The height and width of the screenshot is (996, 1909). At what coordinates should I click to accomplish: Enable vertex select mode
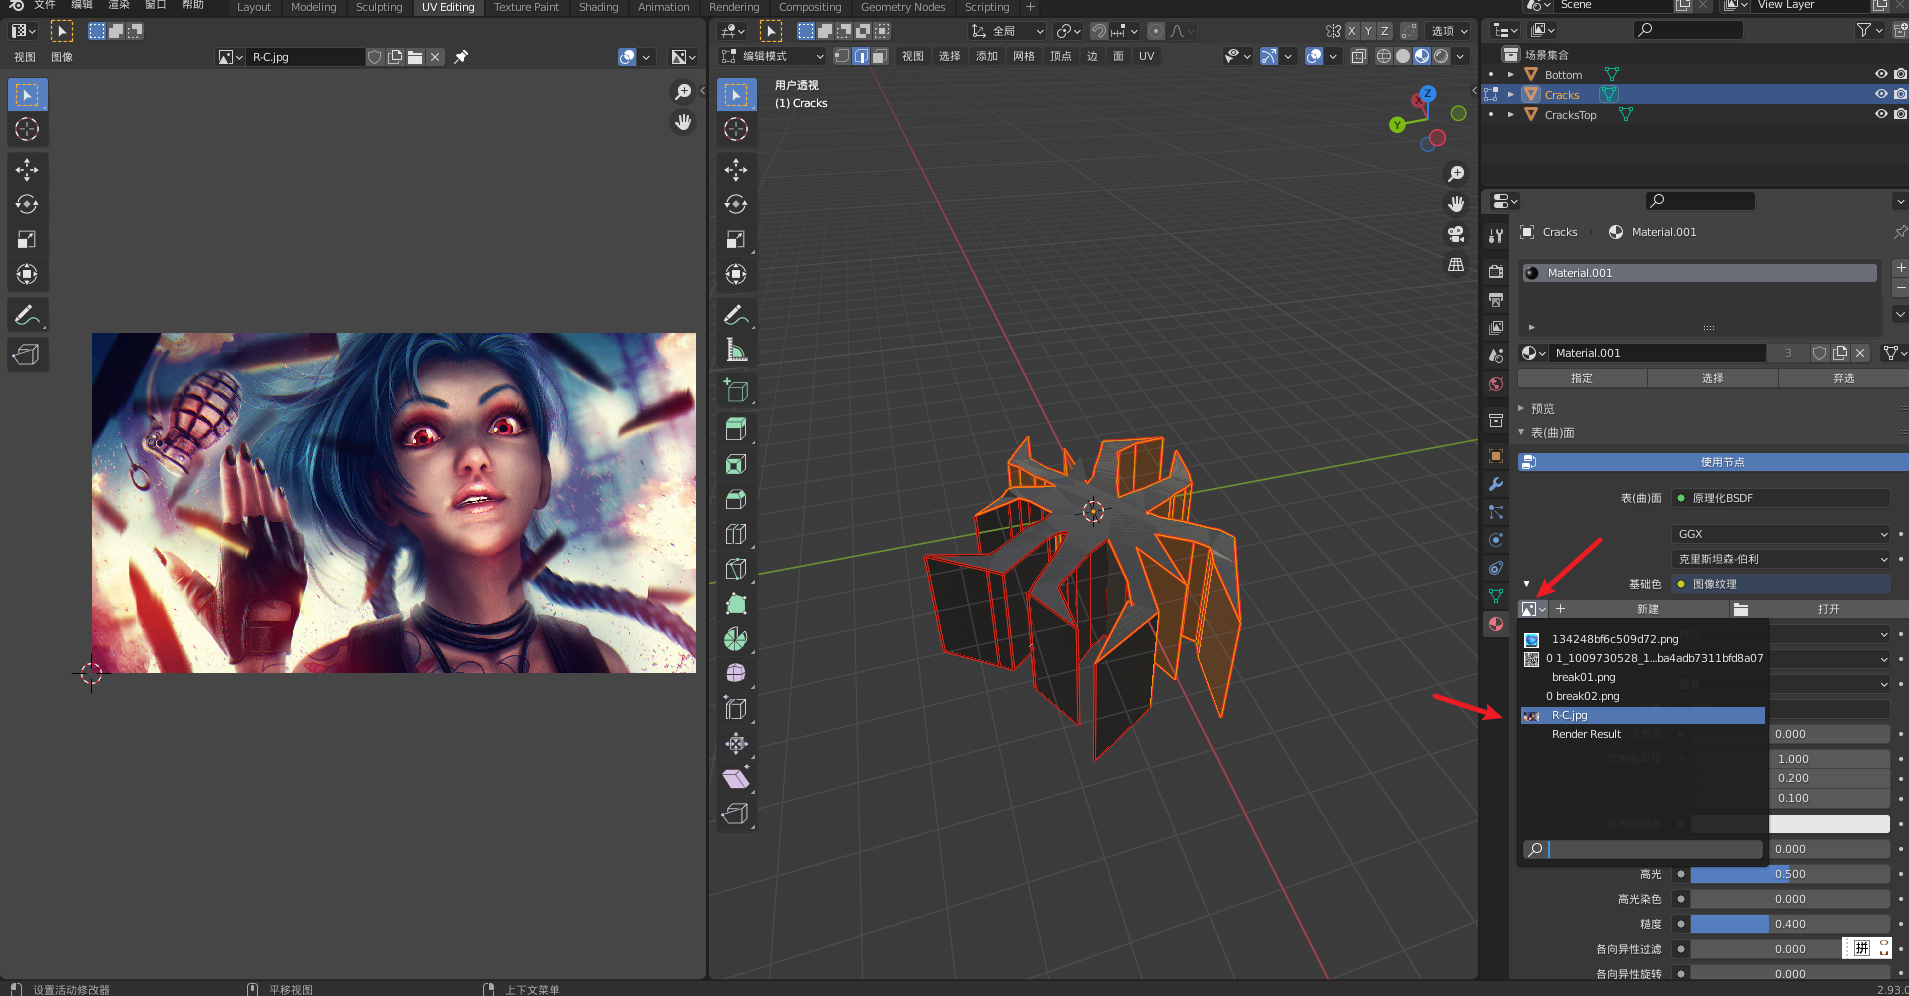coord(842,56)
